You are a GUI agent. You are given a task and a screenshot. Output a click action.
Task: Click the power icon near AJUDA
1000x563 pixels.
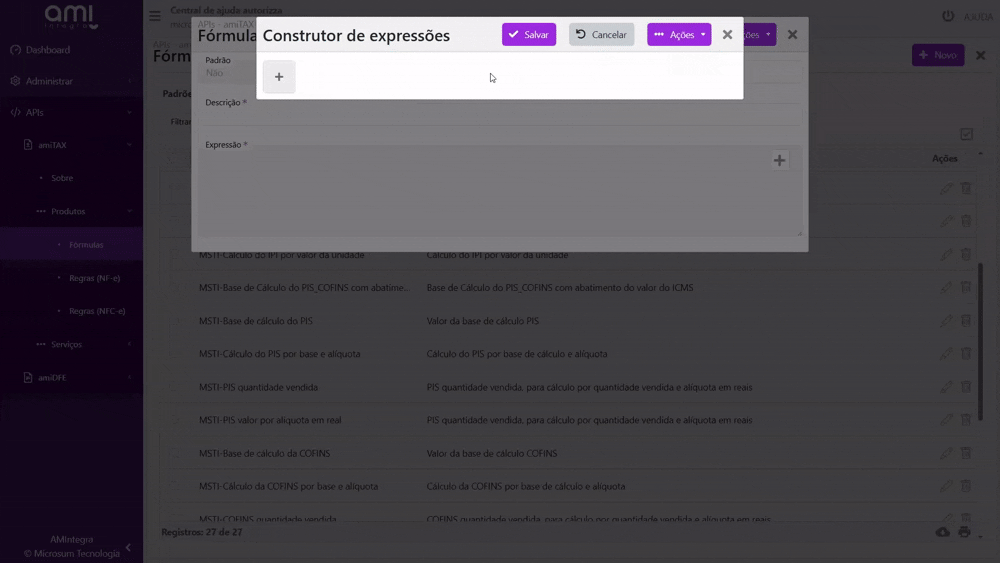coord(948,16)
